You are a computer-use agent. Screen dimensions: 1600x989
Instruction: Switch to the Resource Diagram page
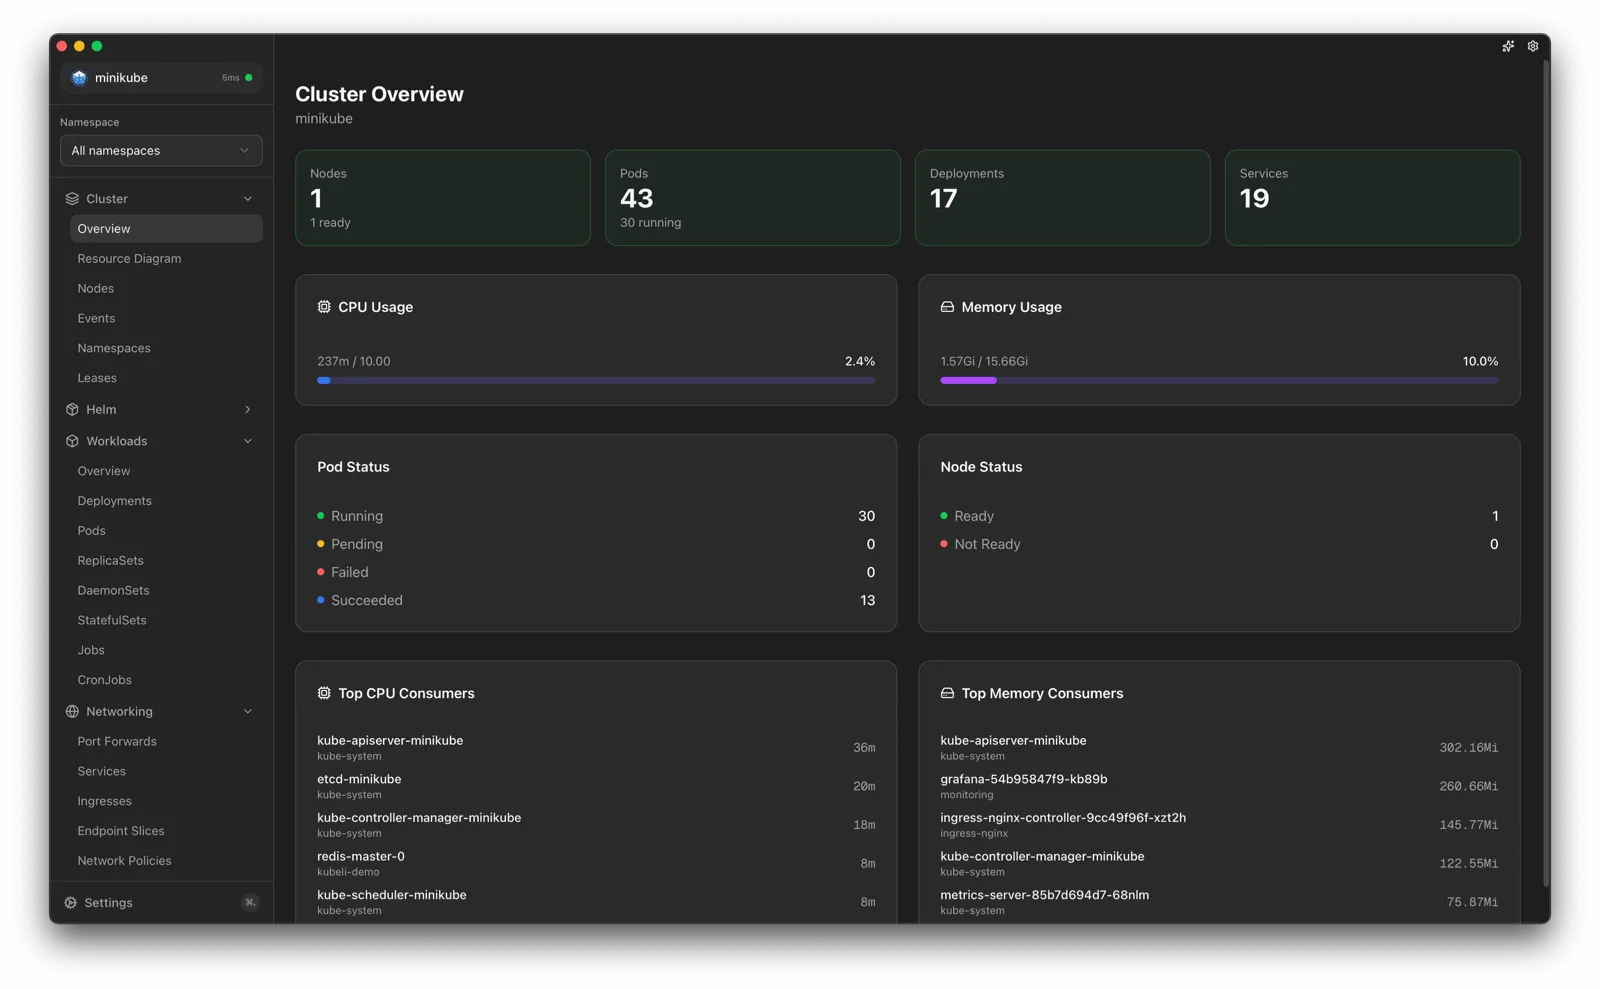pos(129,258)
